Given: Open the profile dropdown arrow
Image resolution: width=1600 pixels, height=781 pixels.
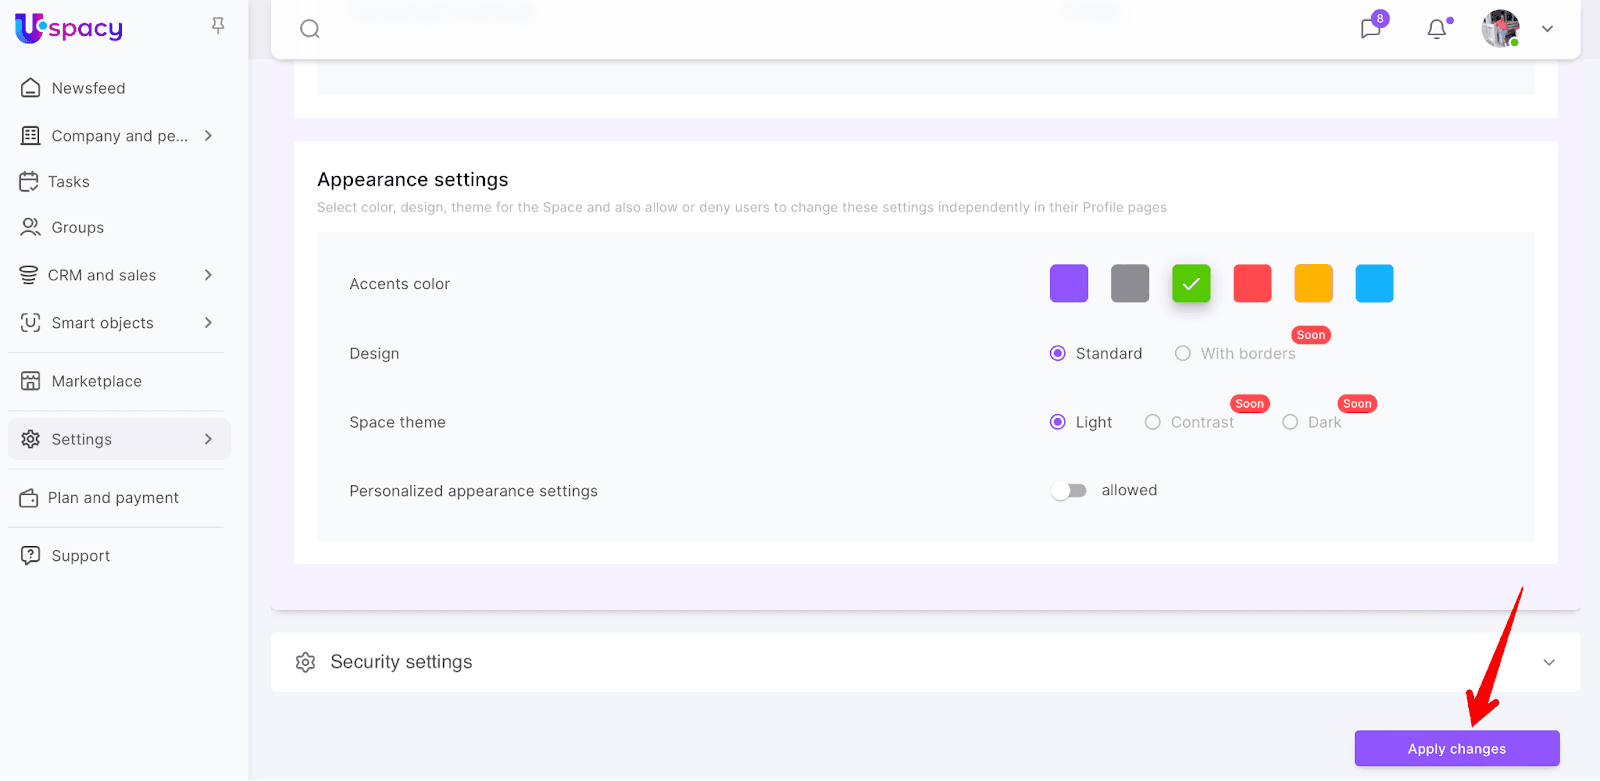Looking at the screenshot, I should pyautogui.click(x=1547, y=29).
